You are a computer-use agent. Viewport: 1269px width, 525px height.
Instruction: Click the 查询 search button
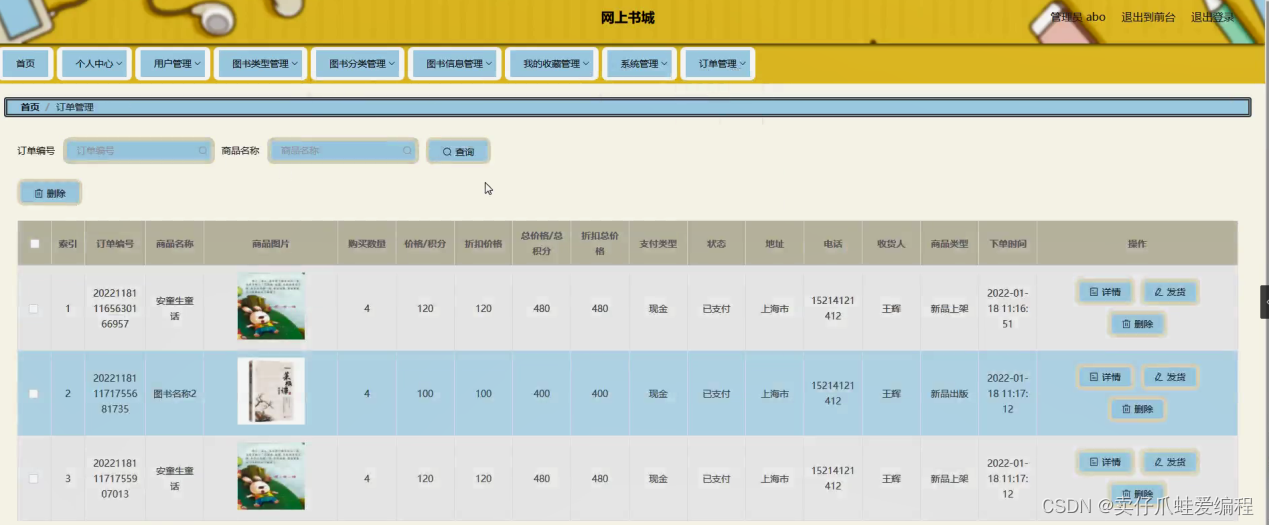click(x=458, y=151)
